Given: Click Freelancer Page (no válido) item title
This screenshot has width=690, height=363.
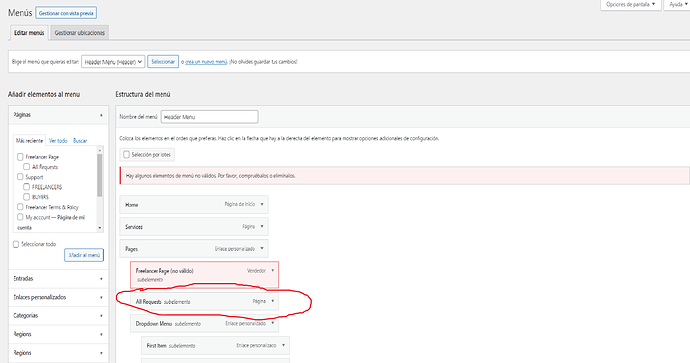Looking at the screenshot, I should [165, 271].
